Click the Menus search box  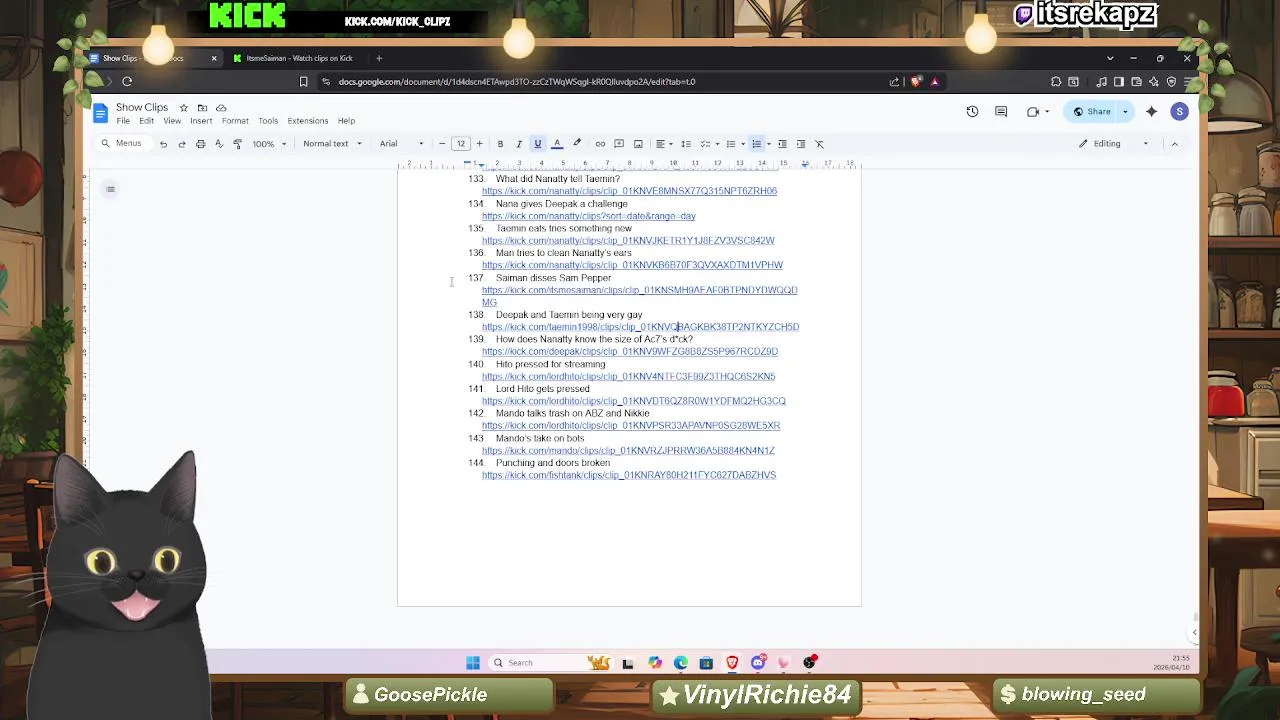tap(121, 144)
